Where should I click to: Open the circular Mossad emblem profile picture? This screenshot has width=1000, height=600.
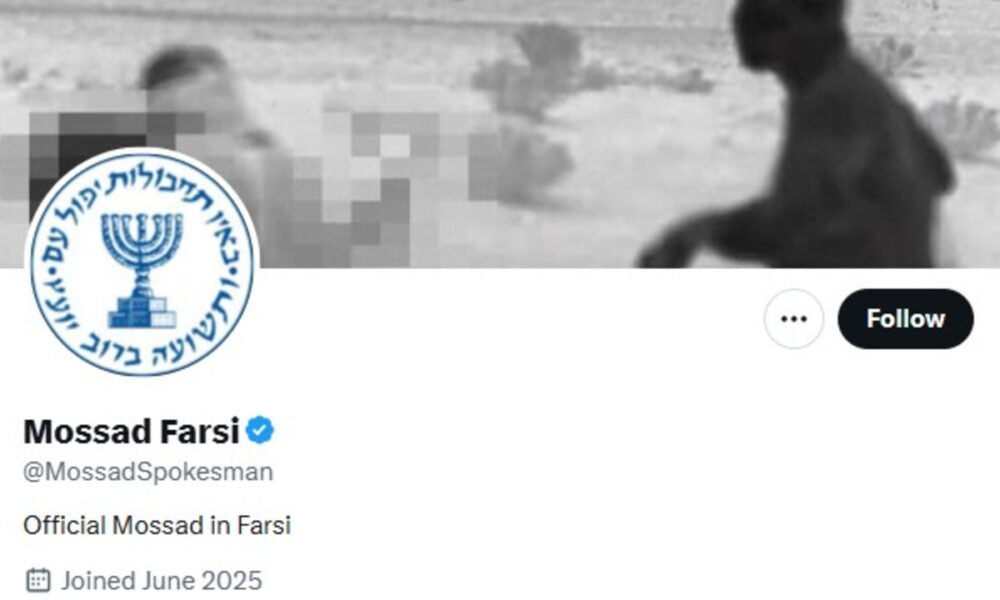[142, 262]
